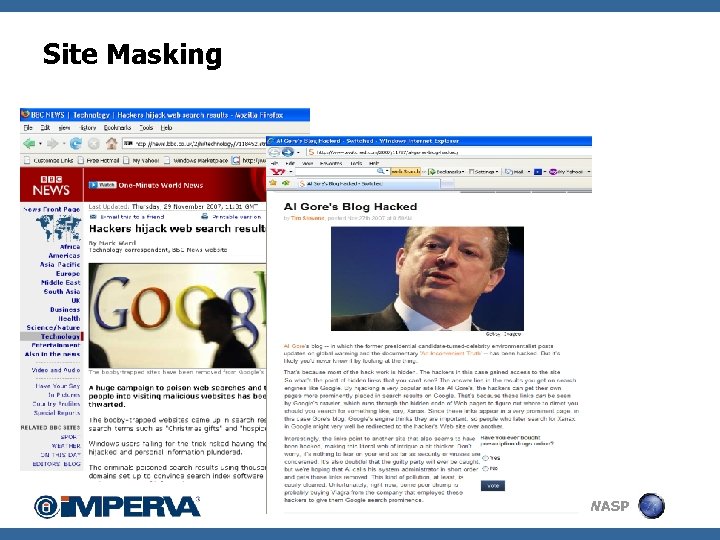Open the History menu in Firefox

click(x=88, y=128)
